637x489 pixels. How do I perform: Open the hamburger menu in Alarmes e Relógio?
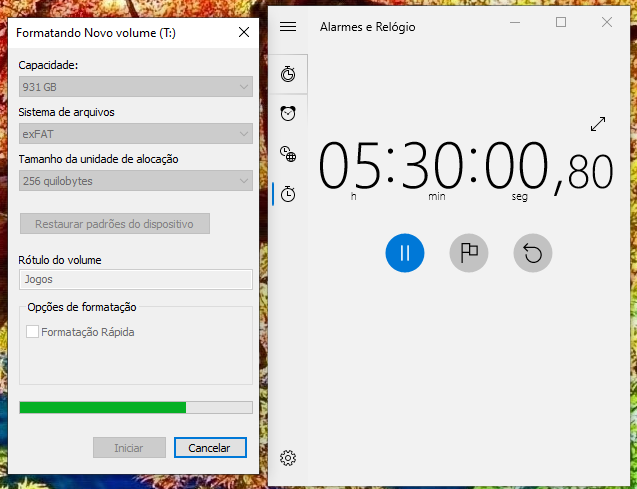pyautogui.click(x=288, y=27)
